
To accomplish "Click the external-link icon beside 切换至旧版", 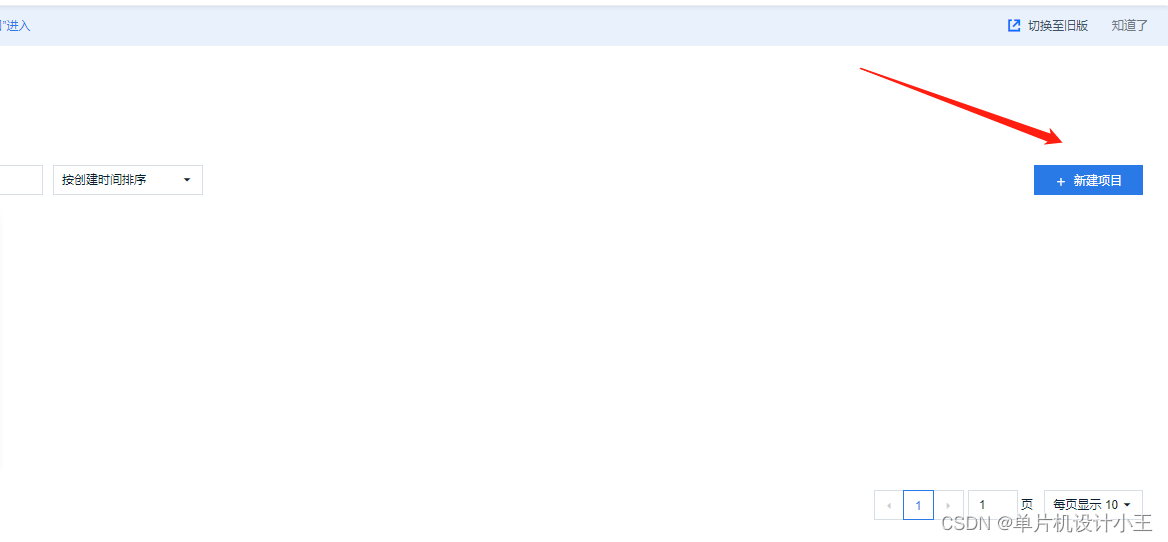I will coord(1014,25).
